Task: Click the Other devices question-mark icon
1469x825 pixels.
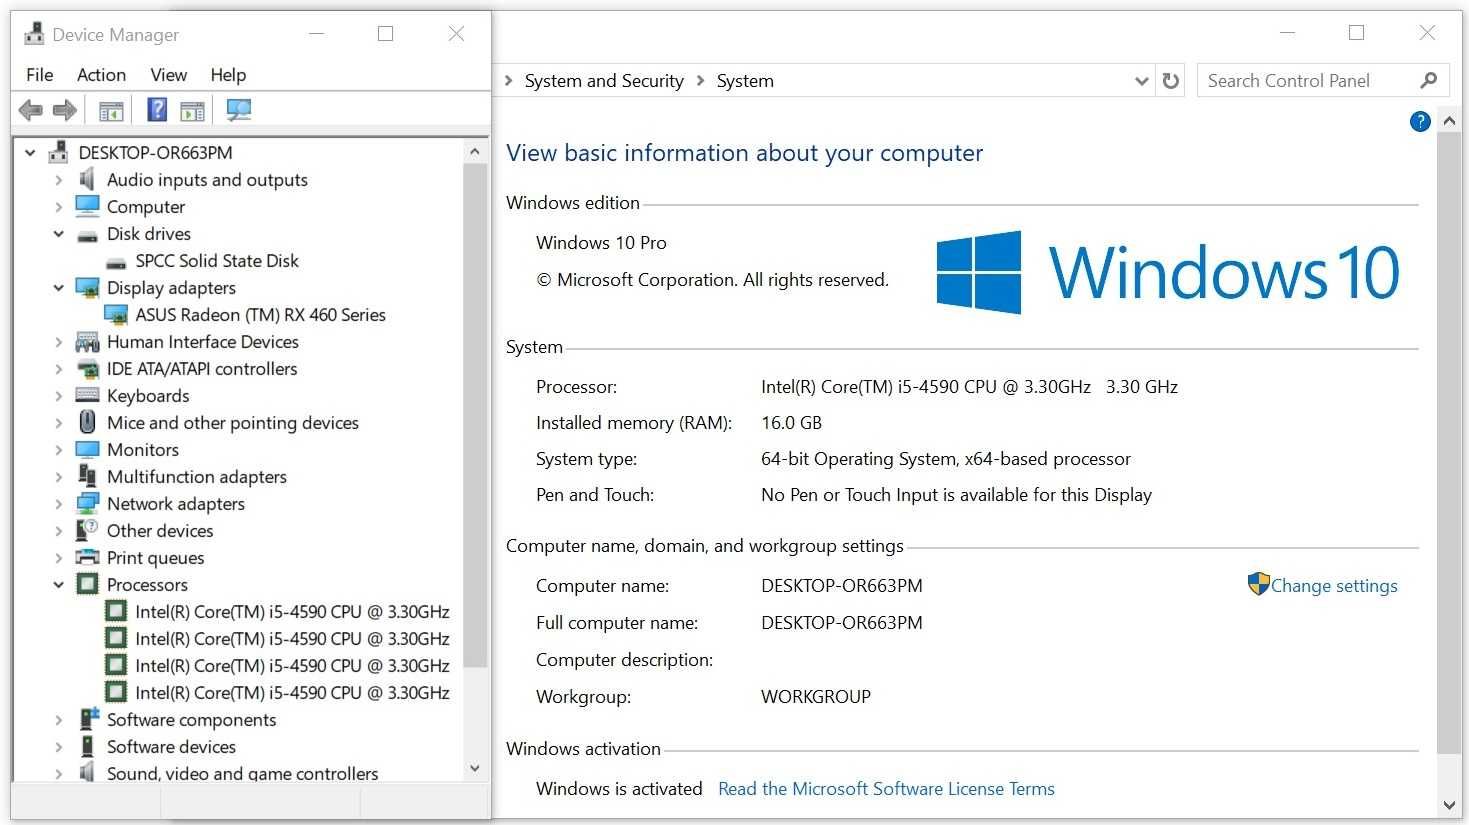Action: tap(88, 530)
